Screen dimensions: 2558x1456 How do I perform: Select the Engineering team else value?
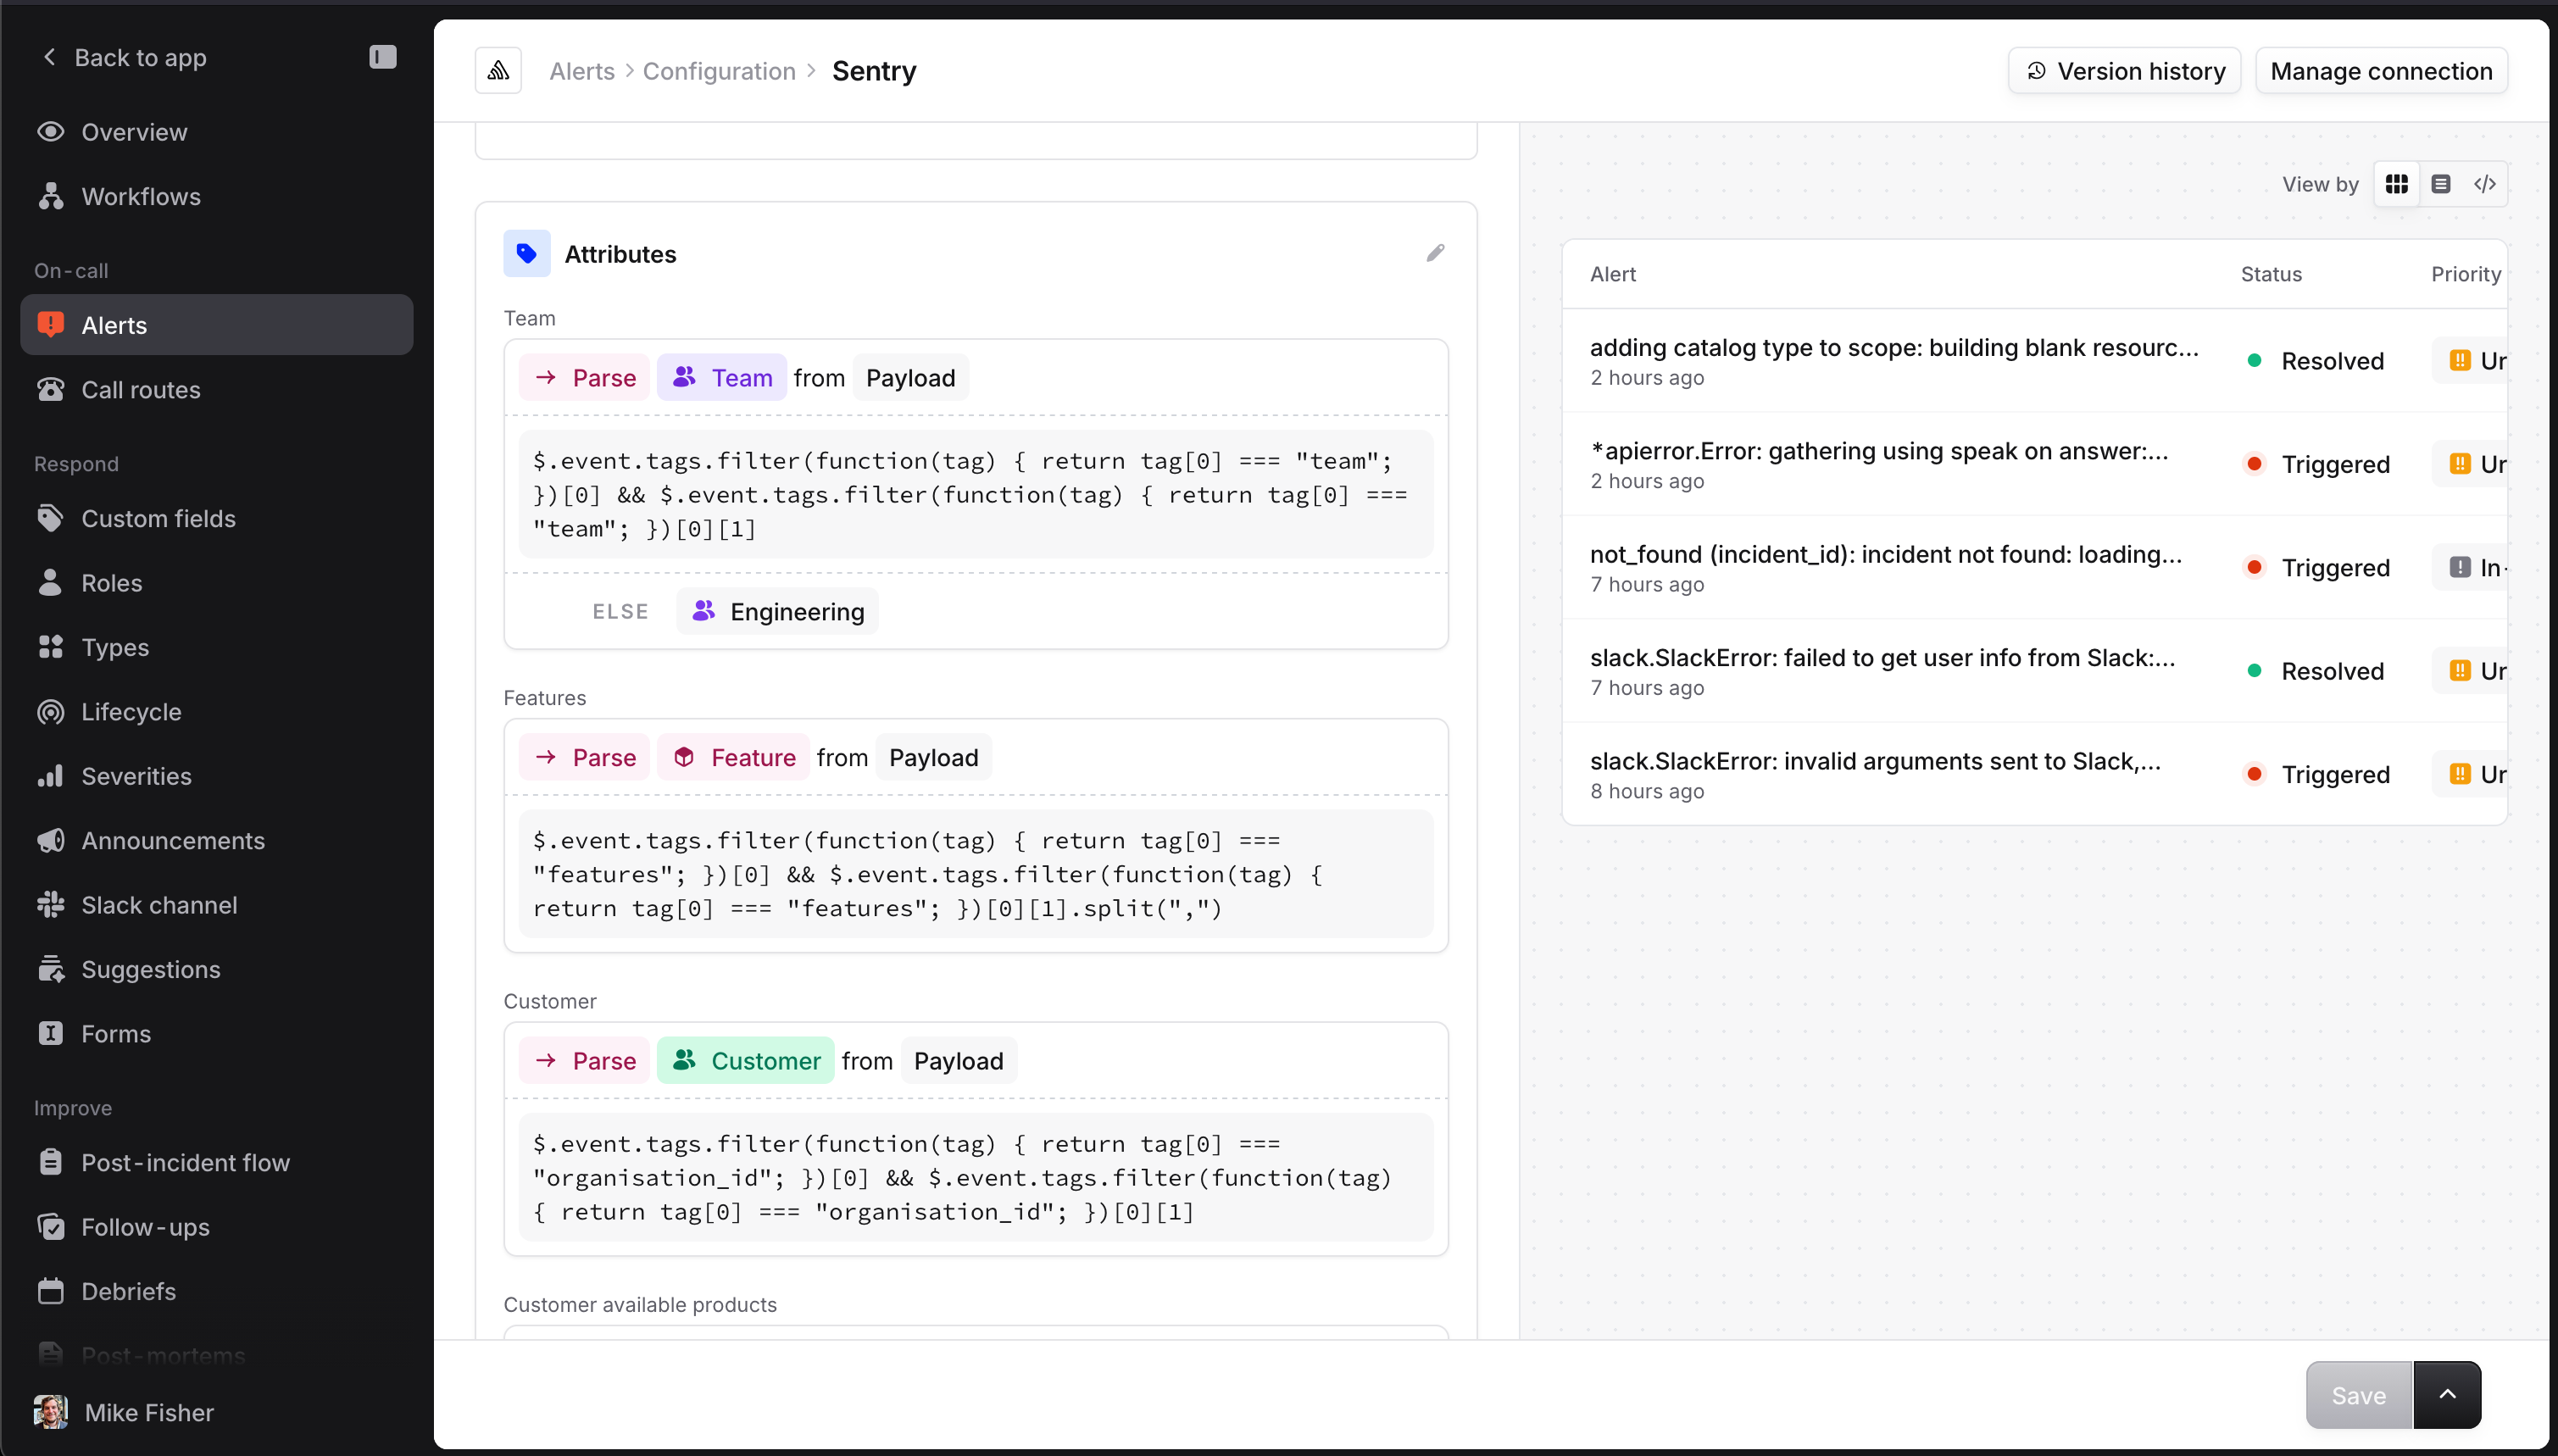[x=778, y=611]
